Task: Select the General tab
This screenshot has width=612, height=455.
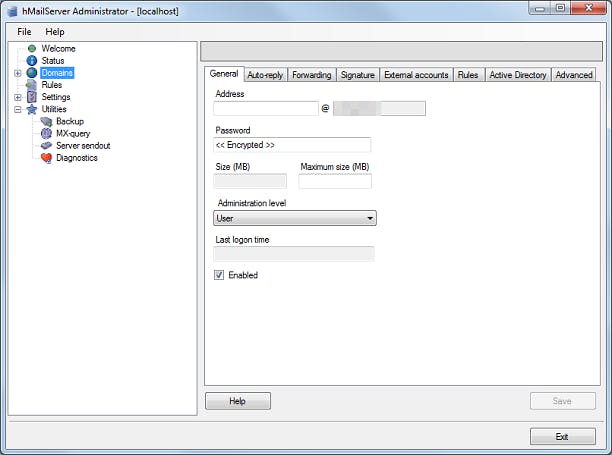Action: [x=224, y=74]
